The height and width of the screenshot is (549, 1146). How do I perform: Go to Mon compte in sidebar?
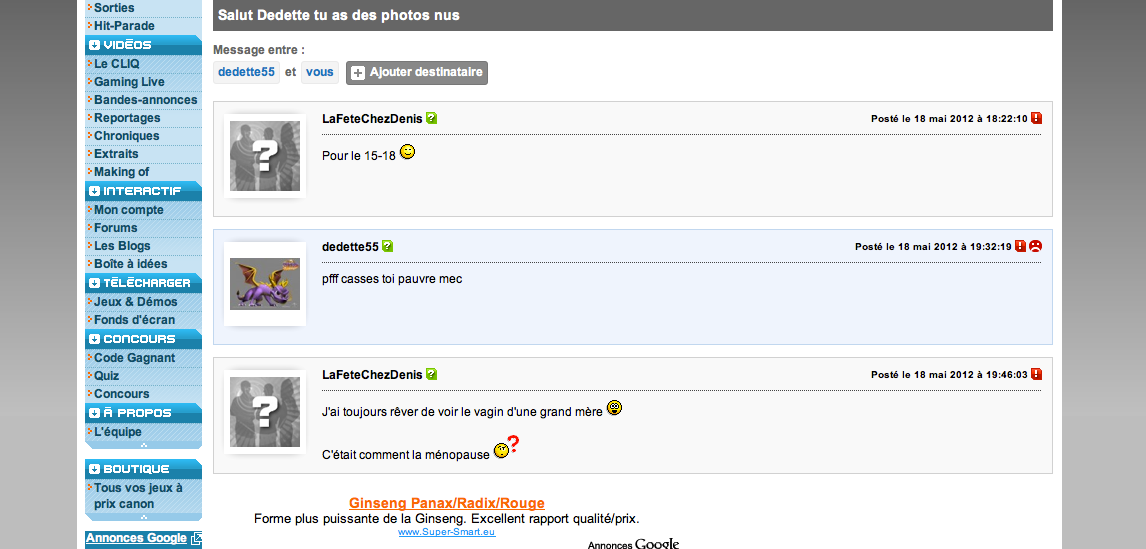[129, 210]
